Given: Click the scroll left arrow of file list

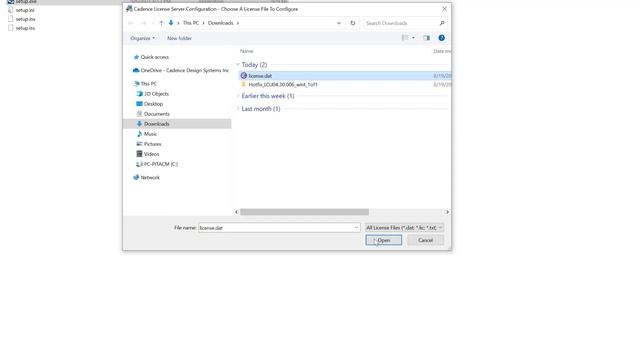Looking at the screenshot, I should tap(236, 212).
